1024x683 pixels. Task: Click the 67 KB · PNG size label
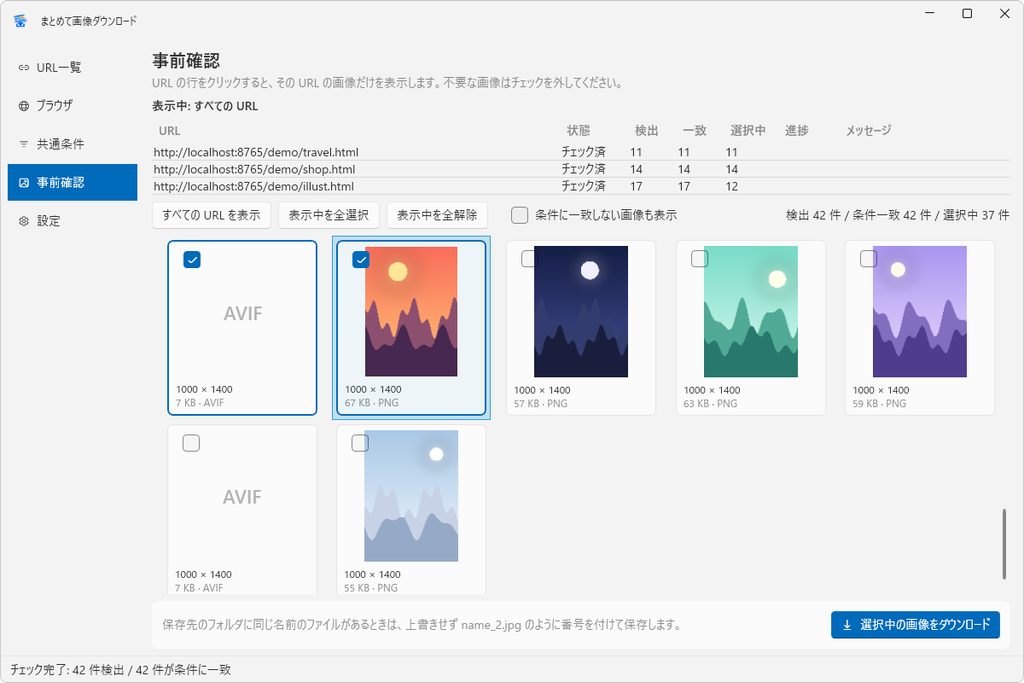coord(372,403)
